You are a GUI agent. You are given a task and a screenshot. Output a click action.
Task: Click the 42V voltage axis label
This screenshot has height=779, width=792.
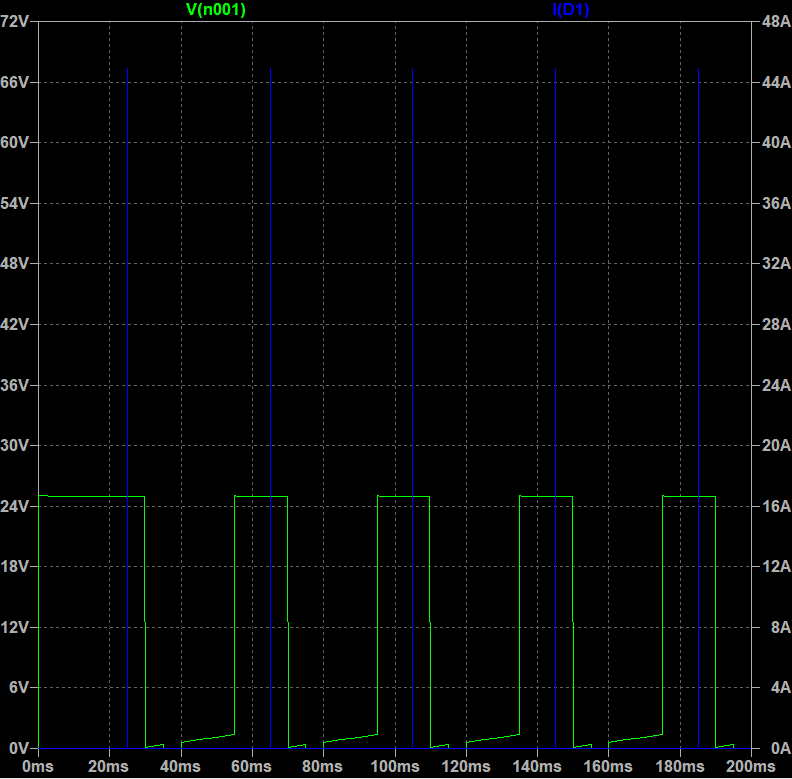coord(15,324)
